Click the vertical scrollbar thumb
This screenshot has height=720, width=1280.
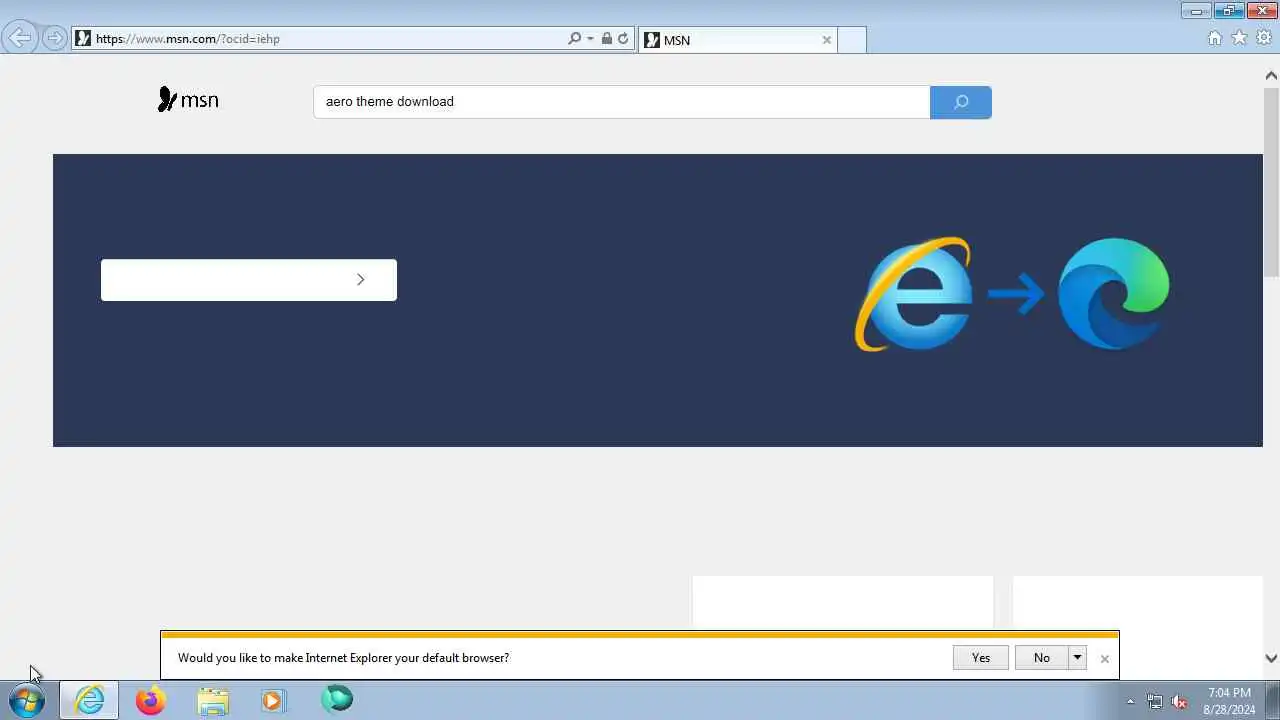coord(1271,180)
